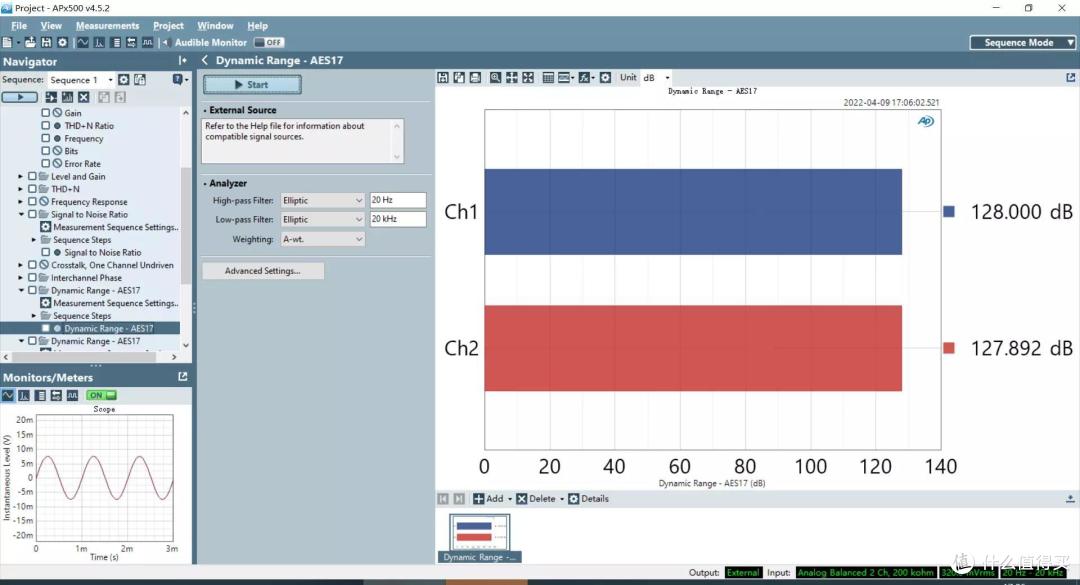
Task: Show the Meters monitor from main toolbar
Action: 116,43
